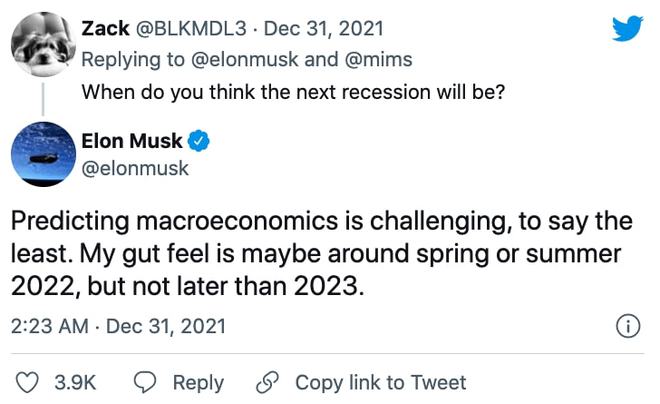660x404 pixels.
Task: Open the @elonmusk mention in reply line
Action: click(x=238, y=59)
